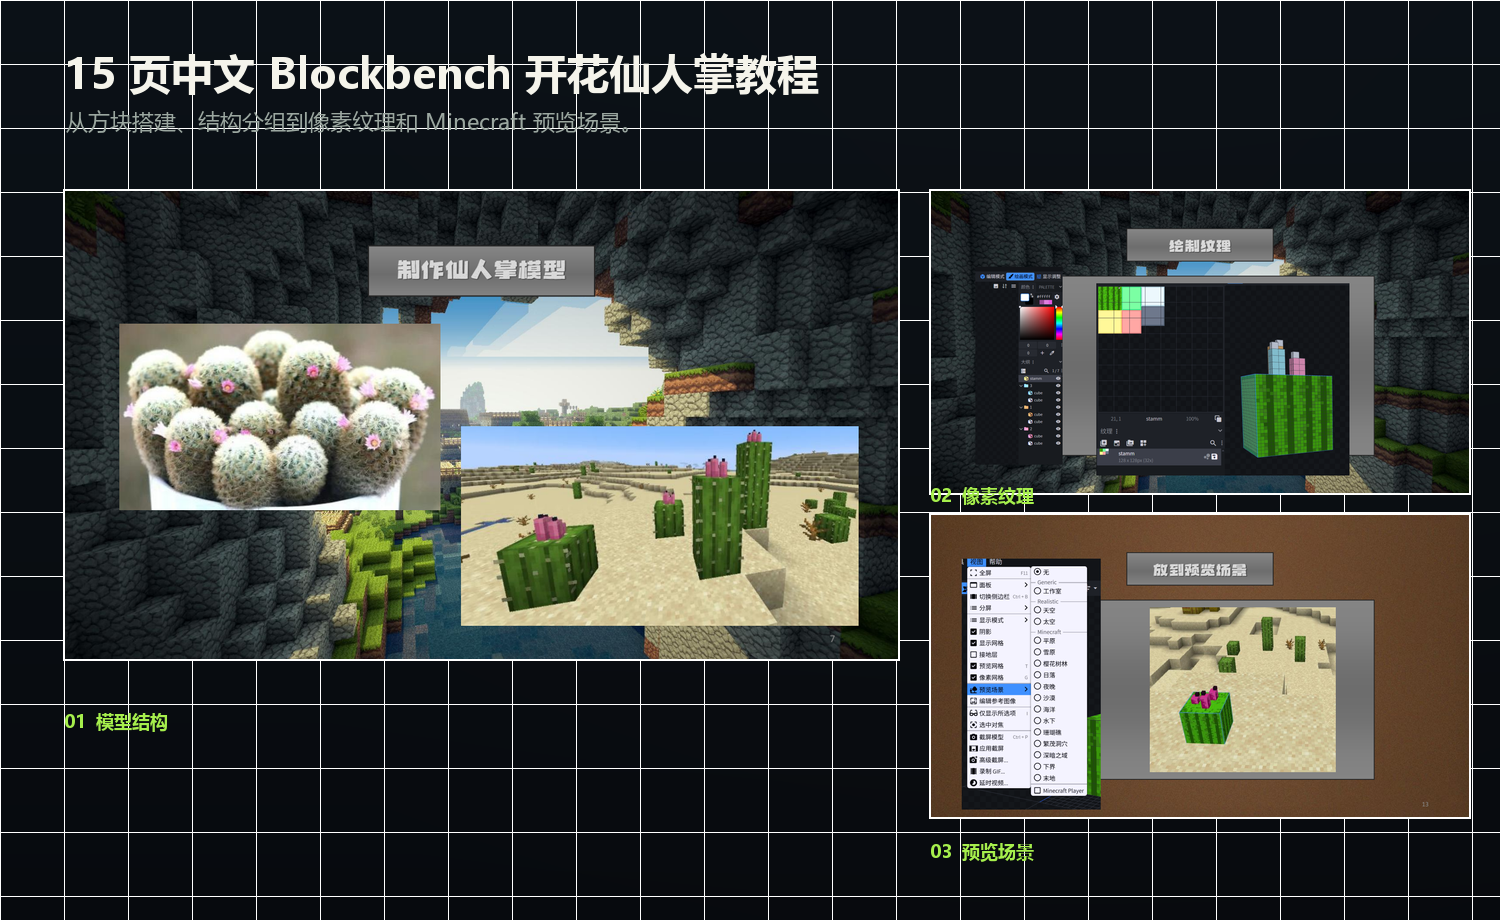Click the texture panel search icon
1500x920 pixels.
coord(1213,443)
